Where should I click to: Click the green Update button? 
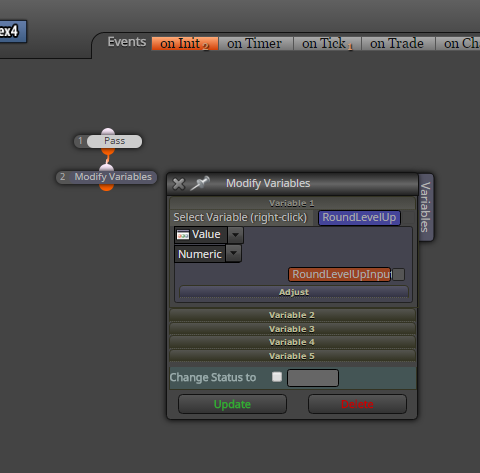232,404
